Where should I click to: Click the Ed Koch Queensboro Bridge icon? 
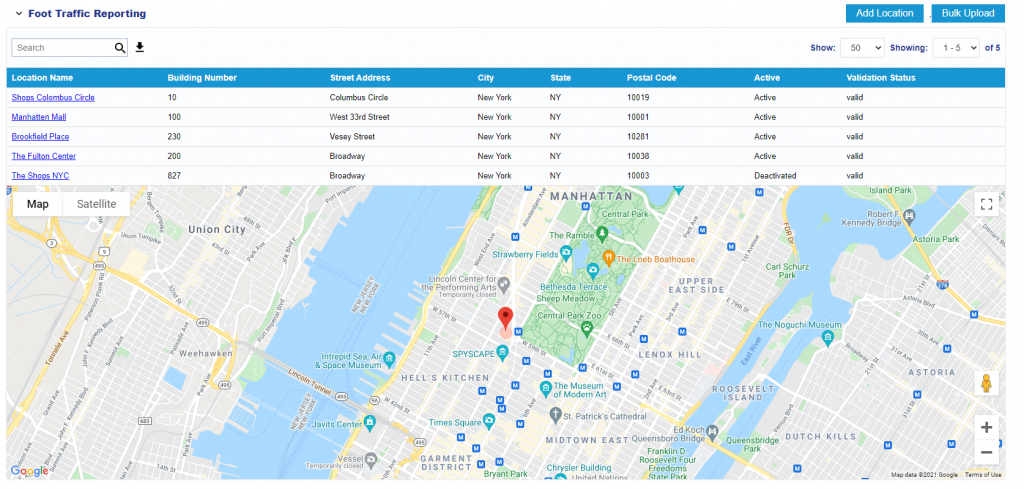[712, 432]
